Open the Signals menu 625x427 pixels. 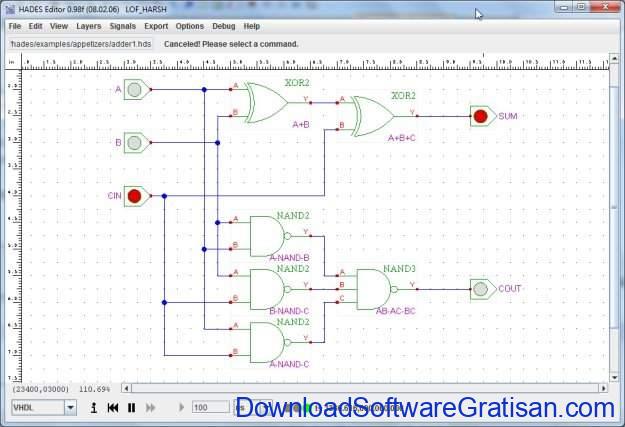click(x=122, y=26)
